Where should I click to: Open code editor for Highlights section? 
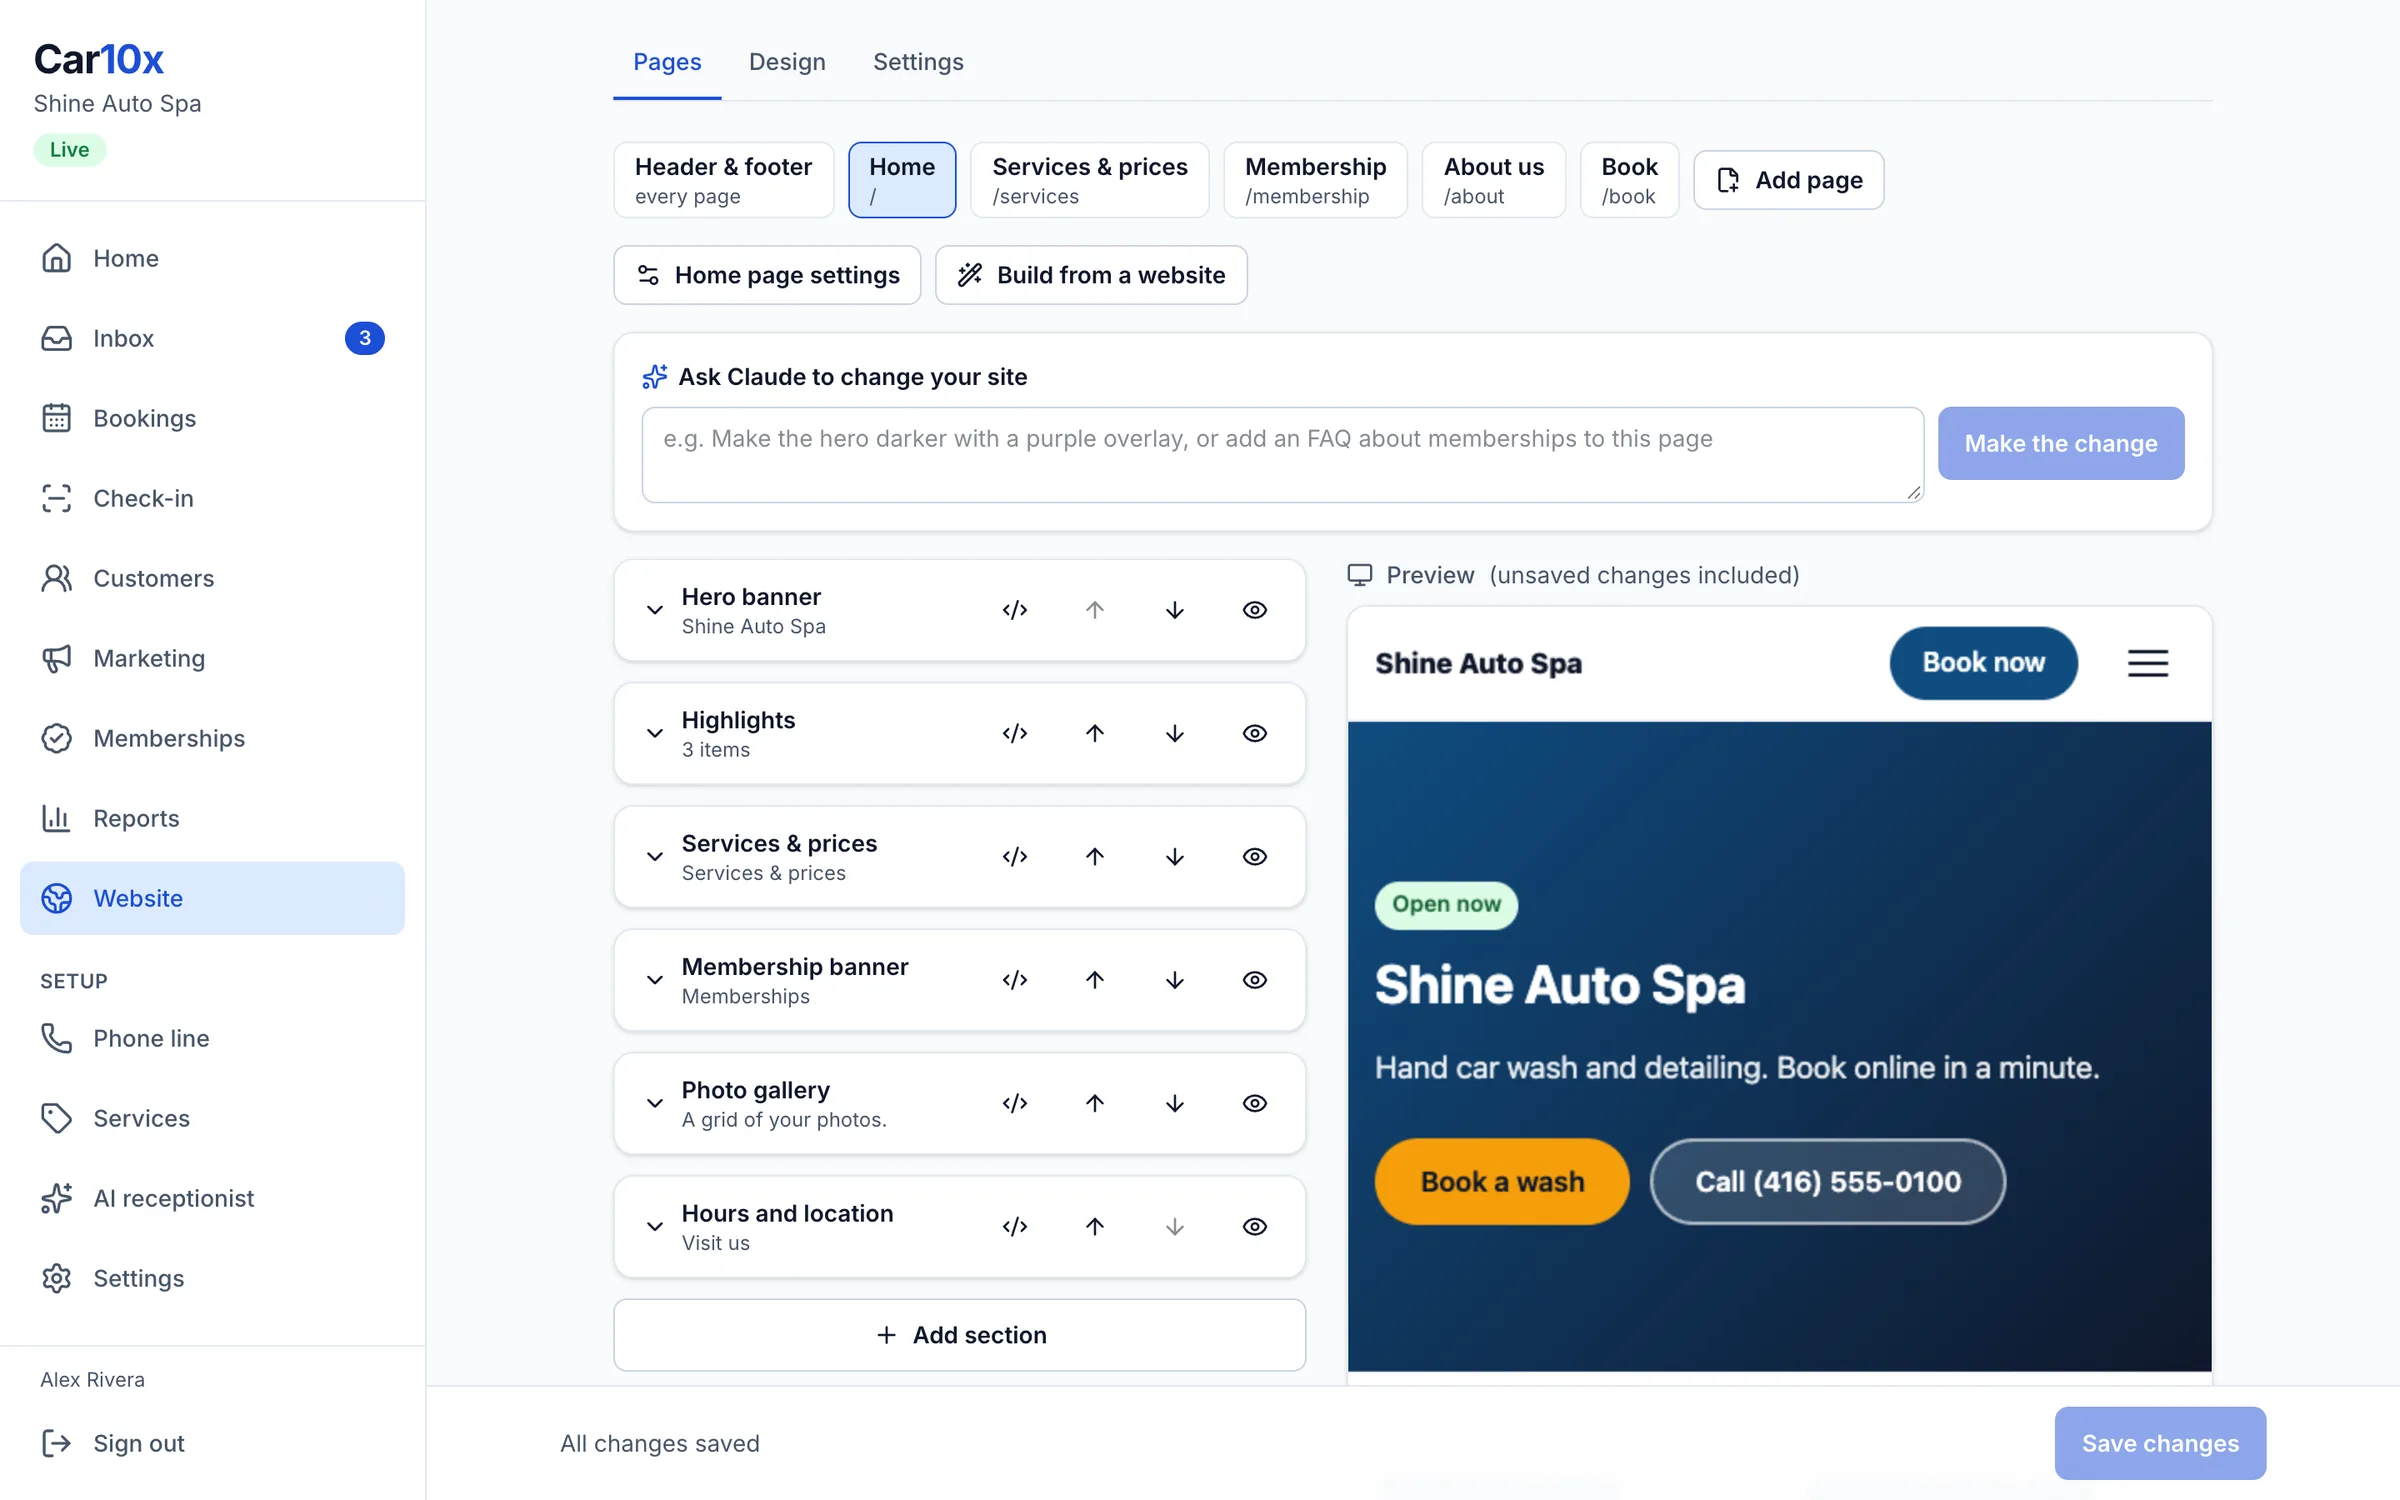pyautogui.click(x=1015, y=733)
